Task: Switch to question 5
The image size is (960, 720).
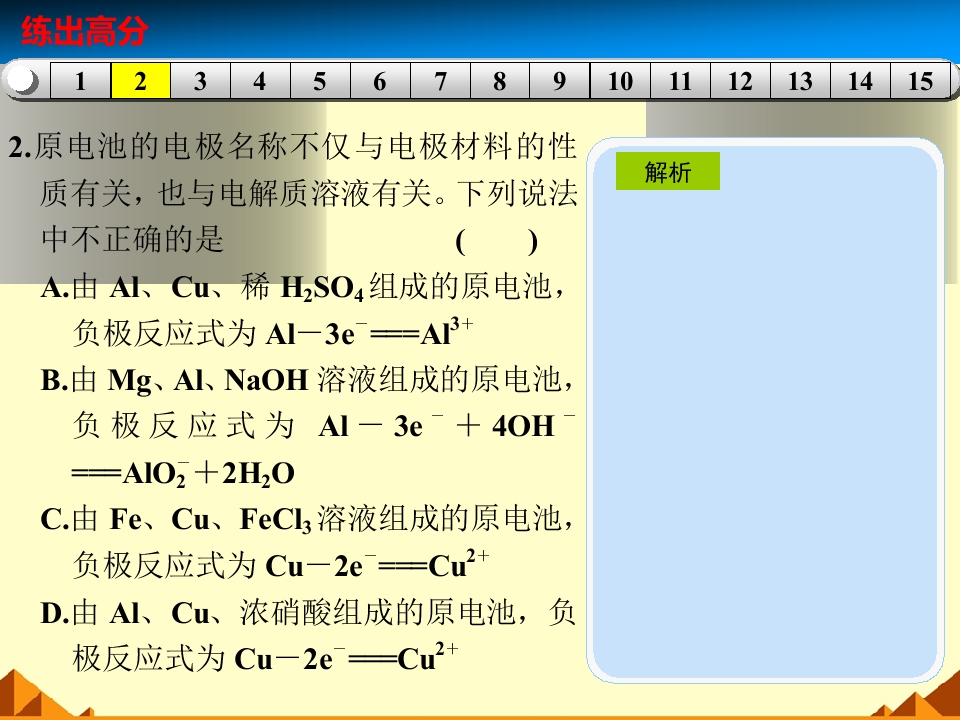Action: pos(320,82)
